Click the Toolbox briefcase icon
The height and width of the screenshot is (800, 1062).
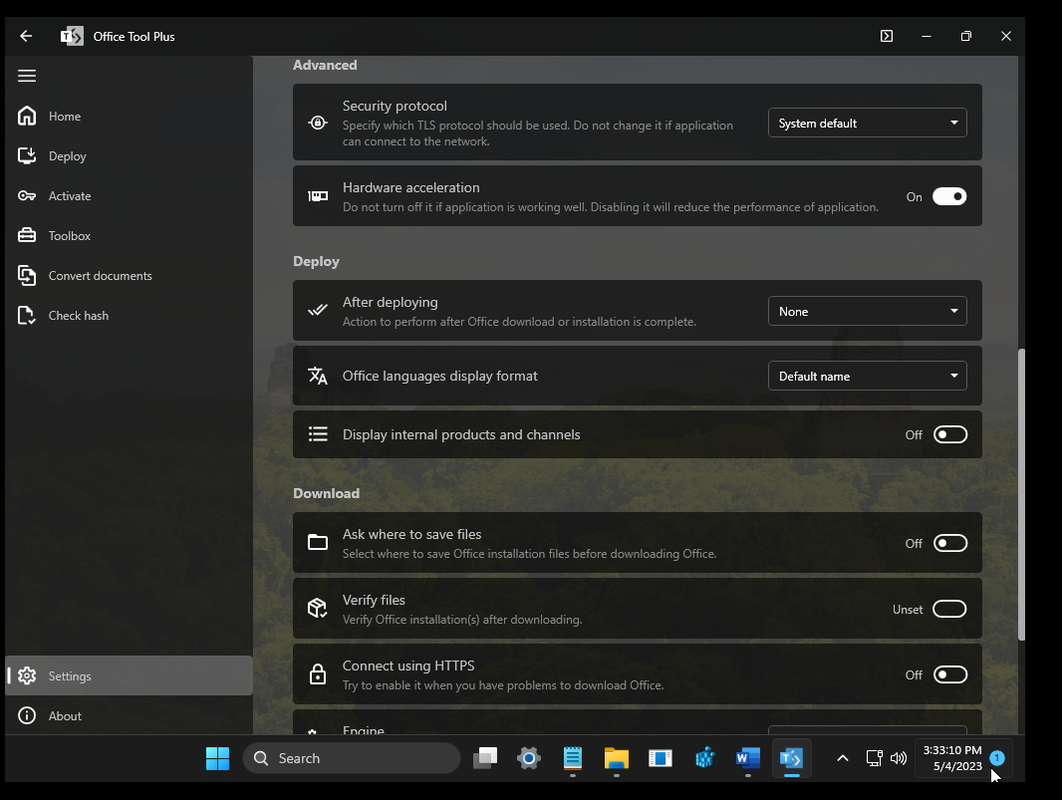click(27, 236)
